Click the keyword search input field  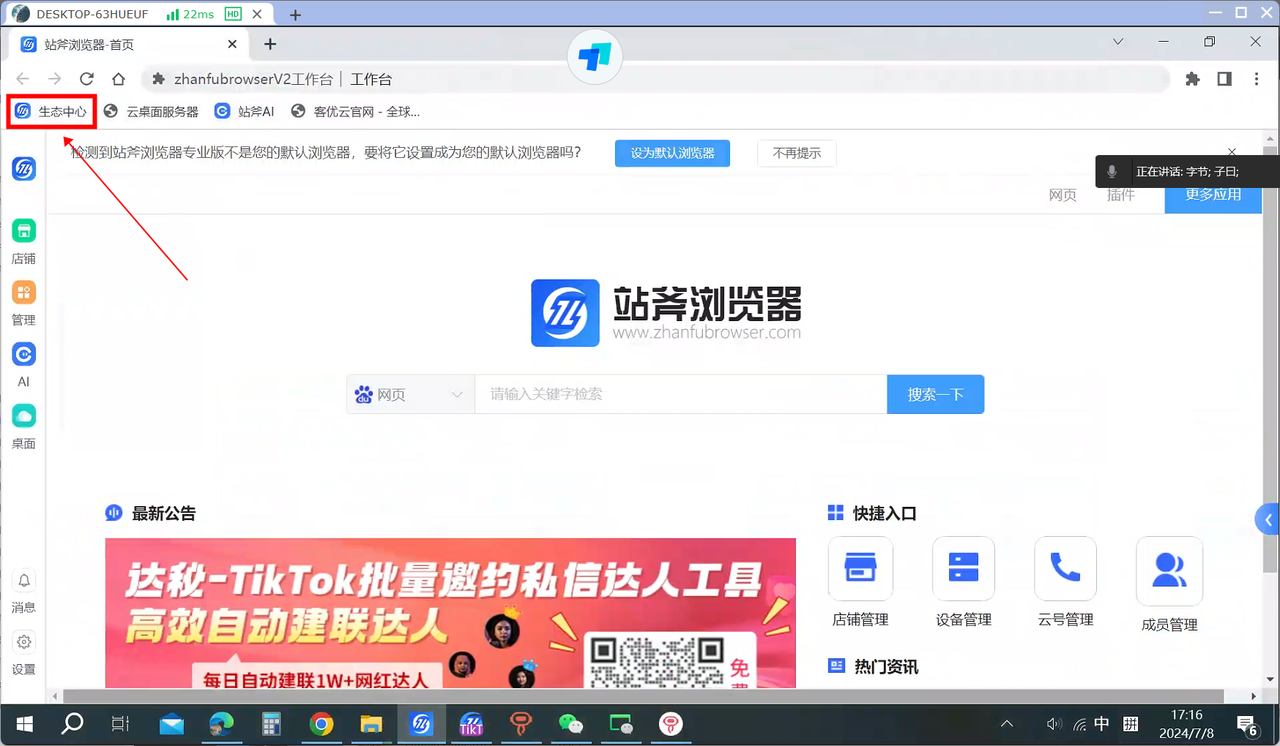[x=680, y=395]
